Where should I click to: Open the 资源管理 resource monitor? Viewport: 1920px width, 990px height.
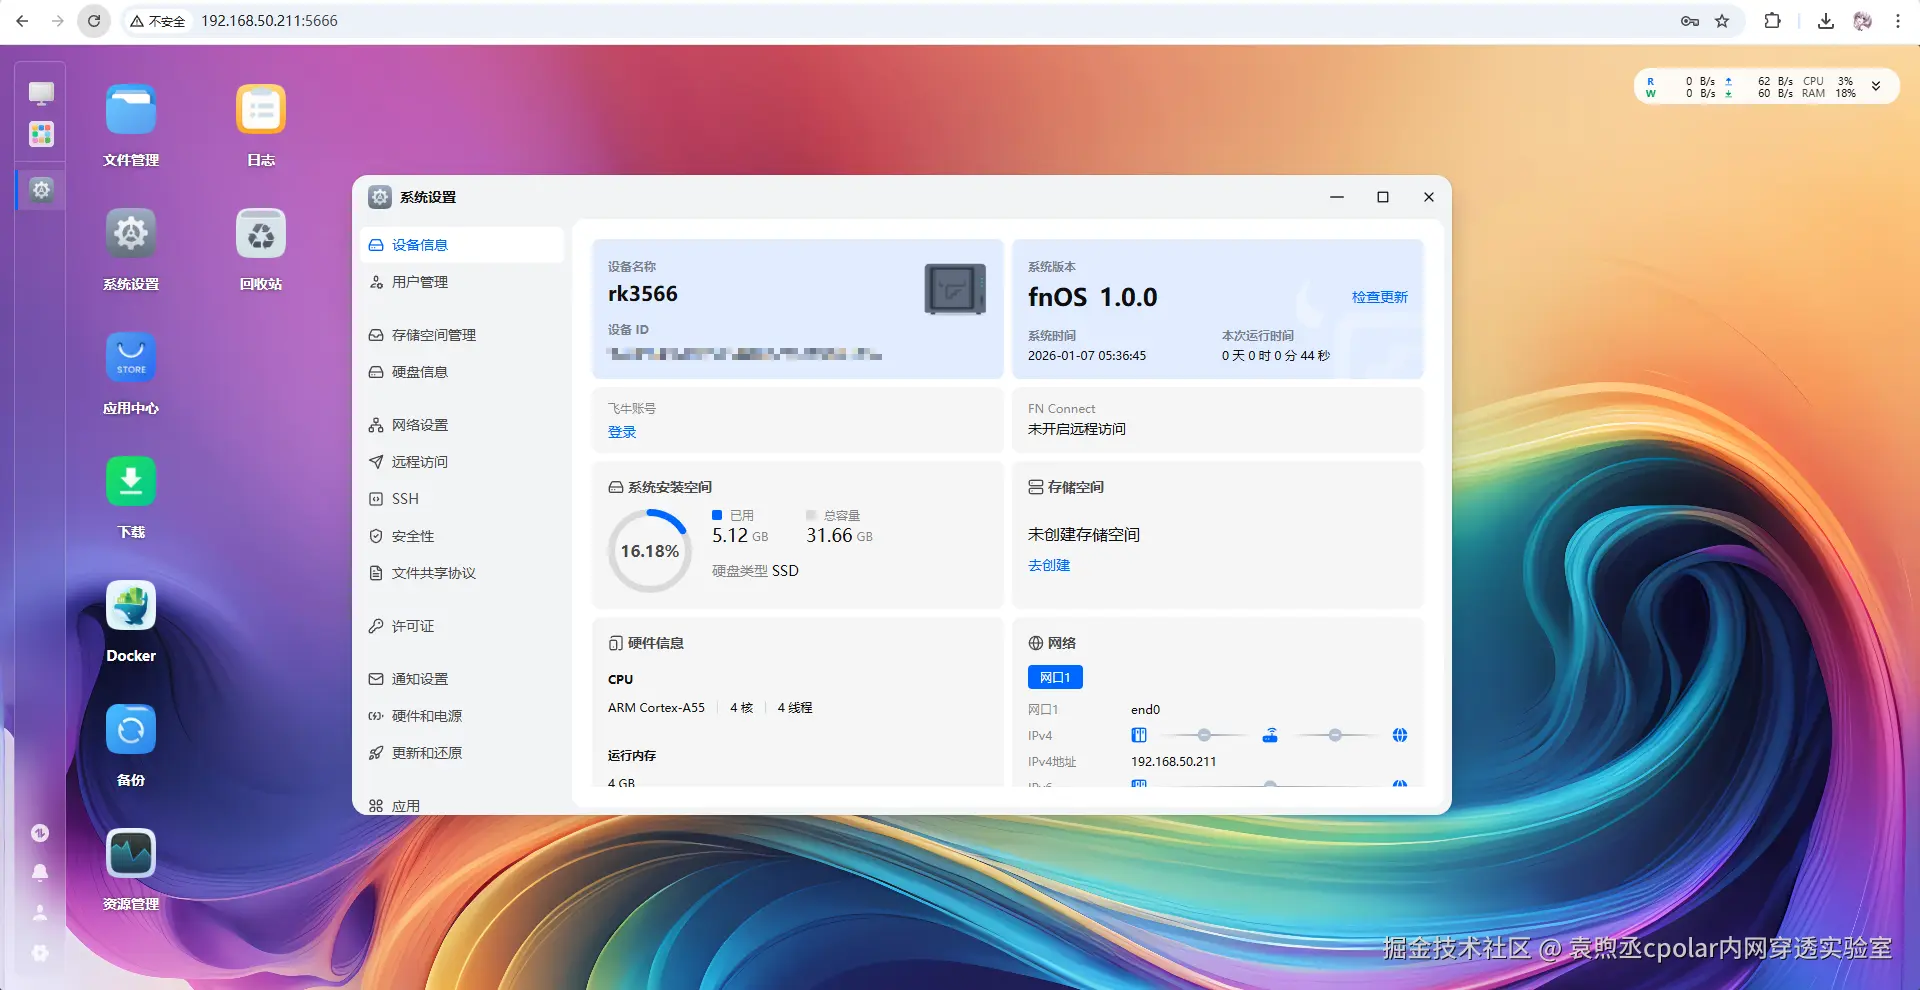pyautogui.click(x=131, y=854)
